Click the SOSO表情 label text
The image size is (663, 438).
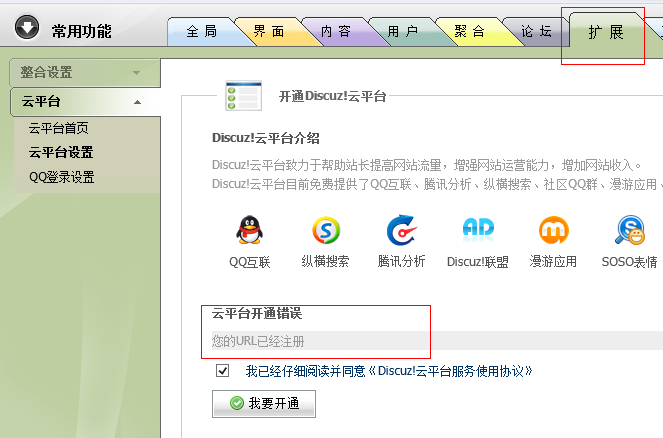click(630, 262)
